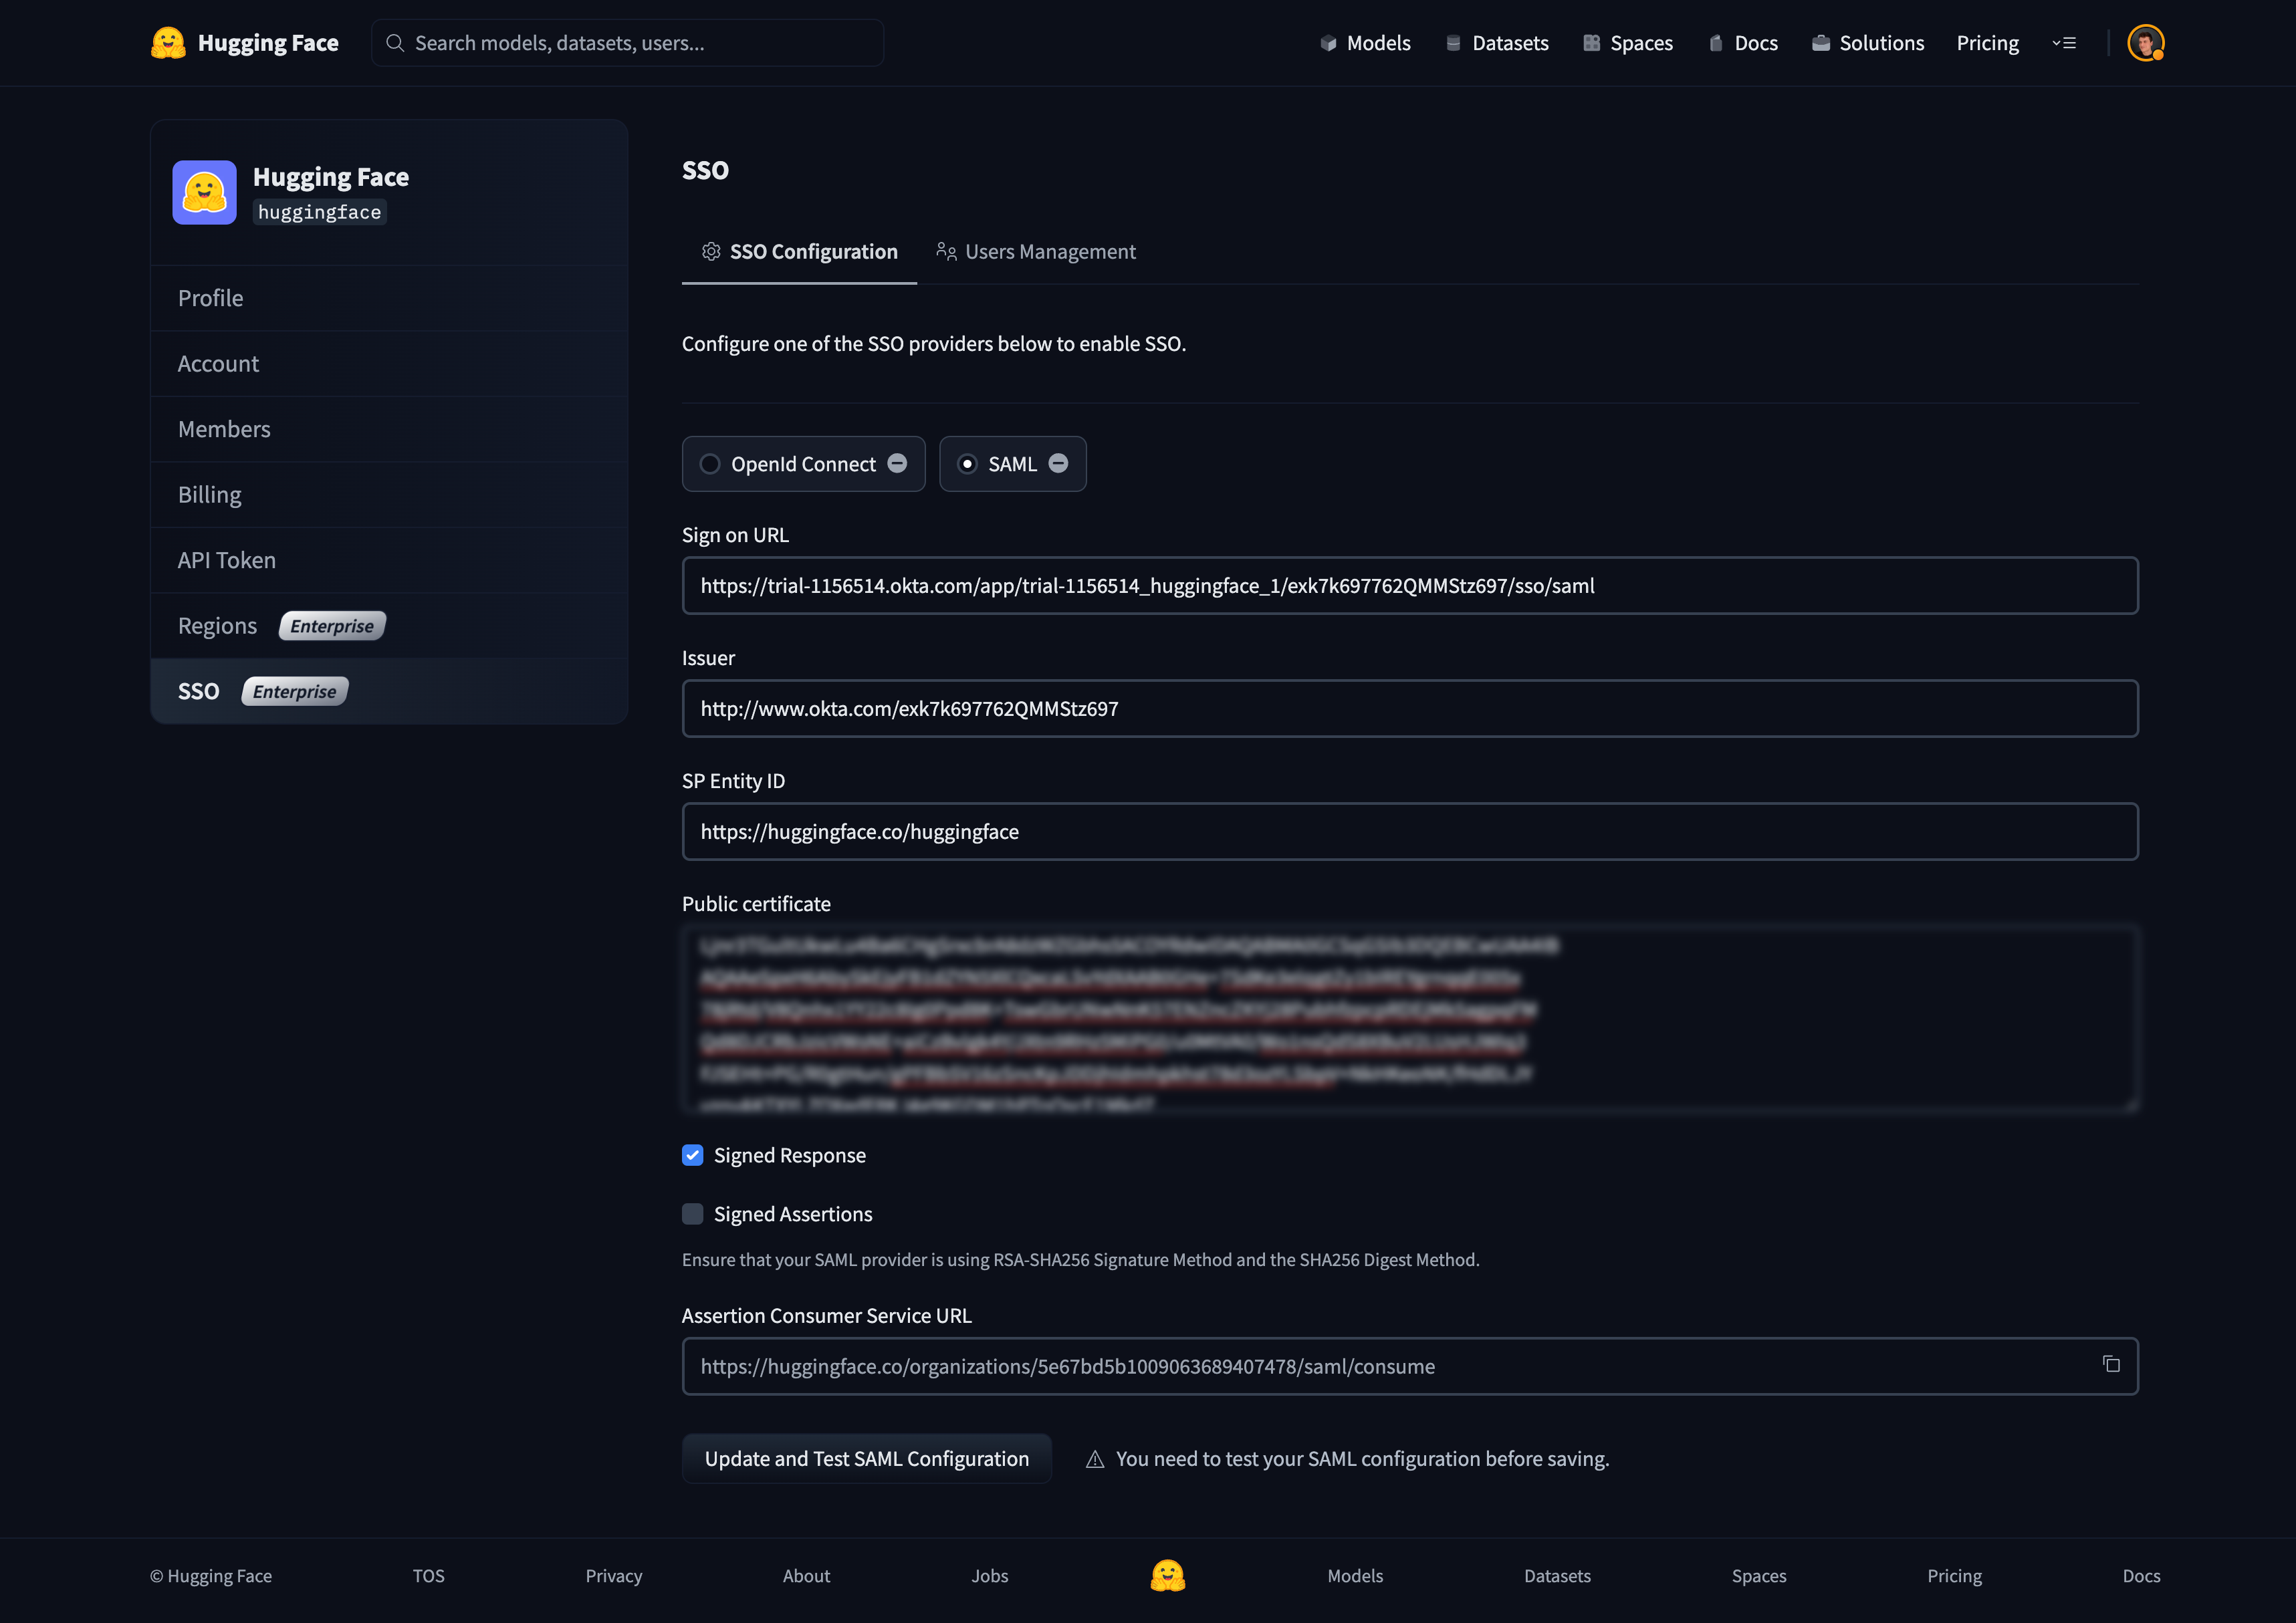The image size is (2296, 1623).
Task: Click the hugging emoji in footer center
Action: [x=1167, y=1575]
